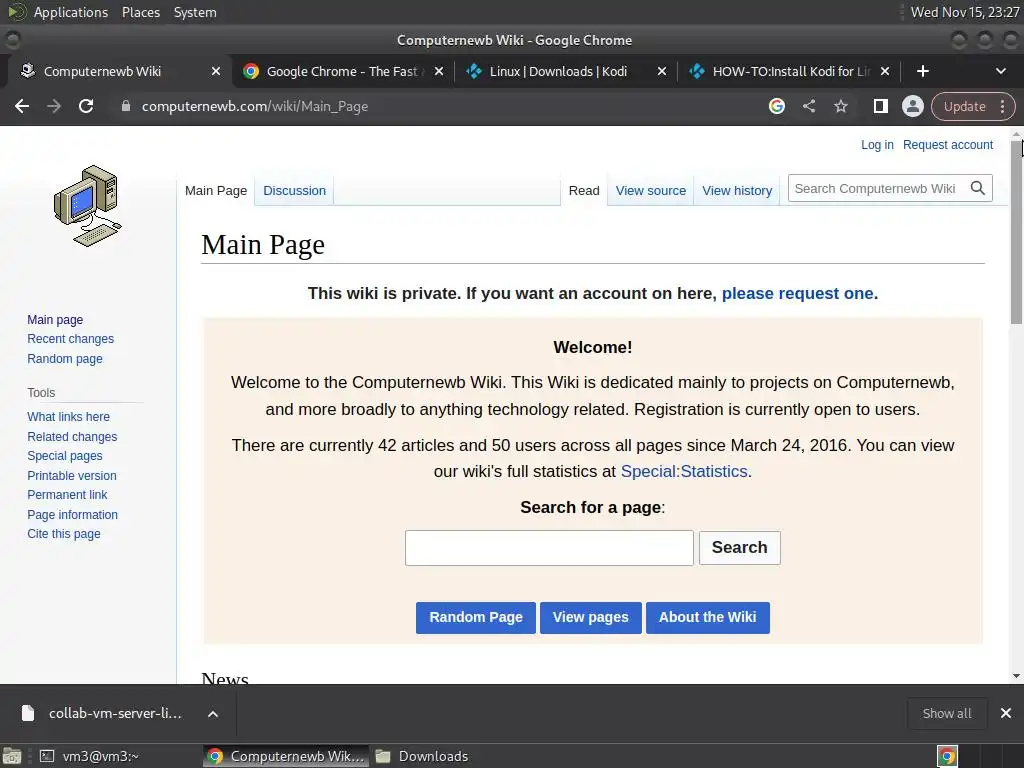
Task: Open Main page sidebar link
Action: point(55,320)
